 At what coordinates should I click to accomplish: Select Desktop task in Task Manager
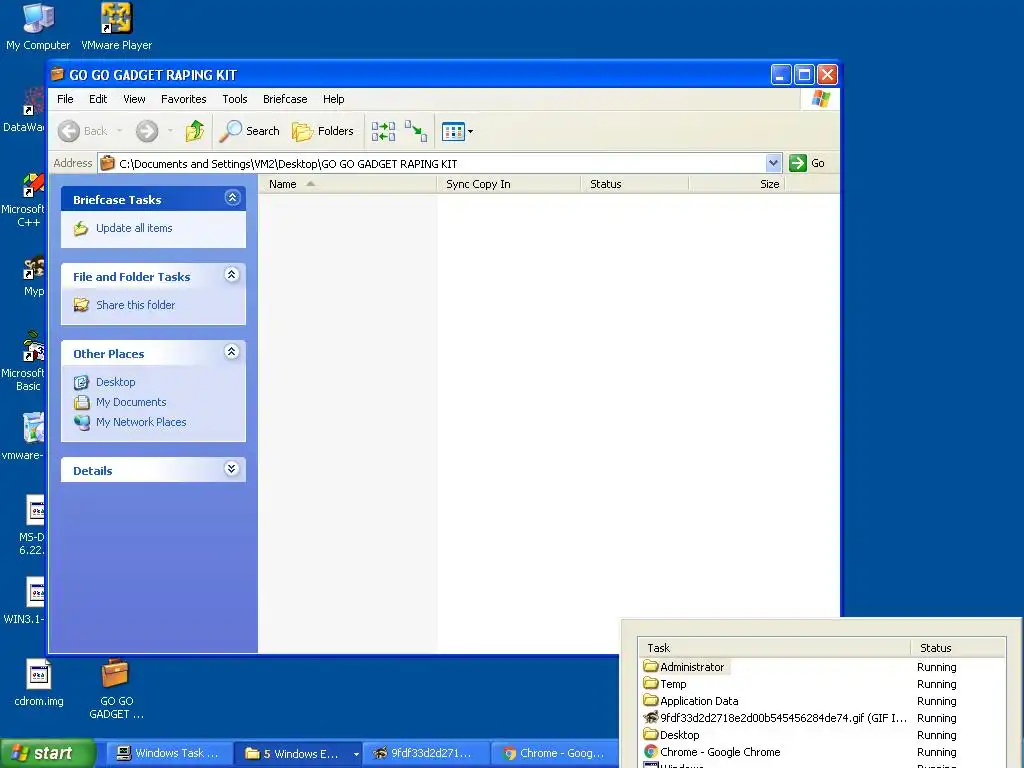click(x=822, y=735)
